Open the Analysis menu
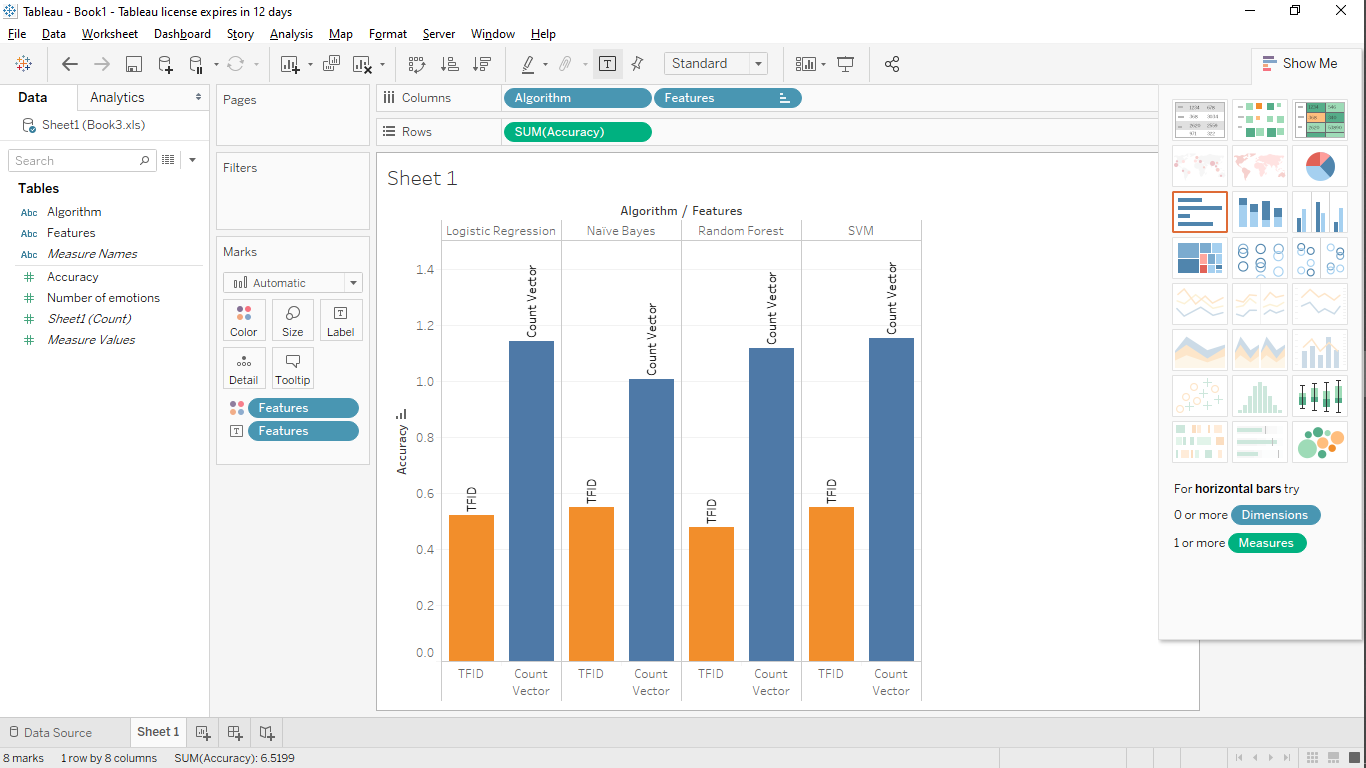This screenshot has height=768, width=1366. click(291, 34)
